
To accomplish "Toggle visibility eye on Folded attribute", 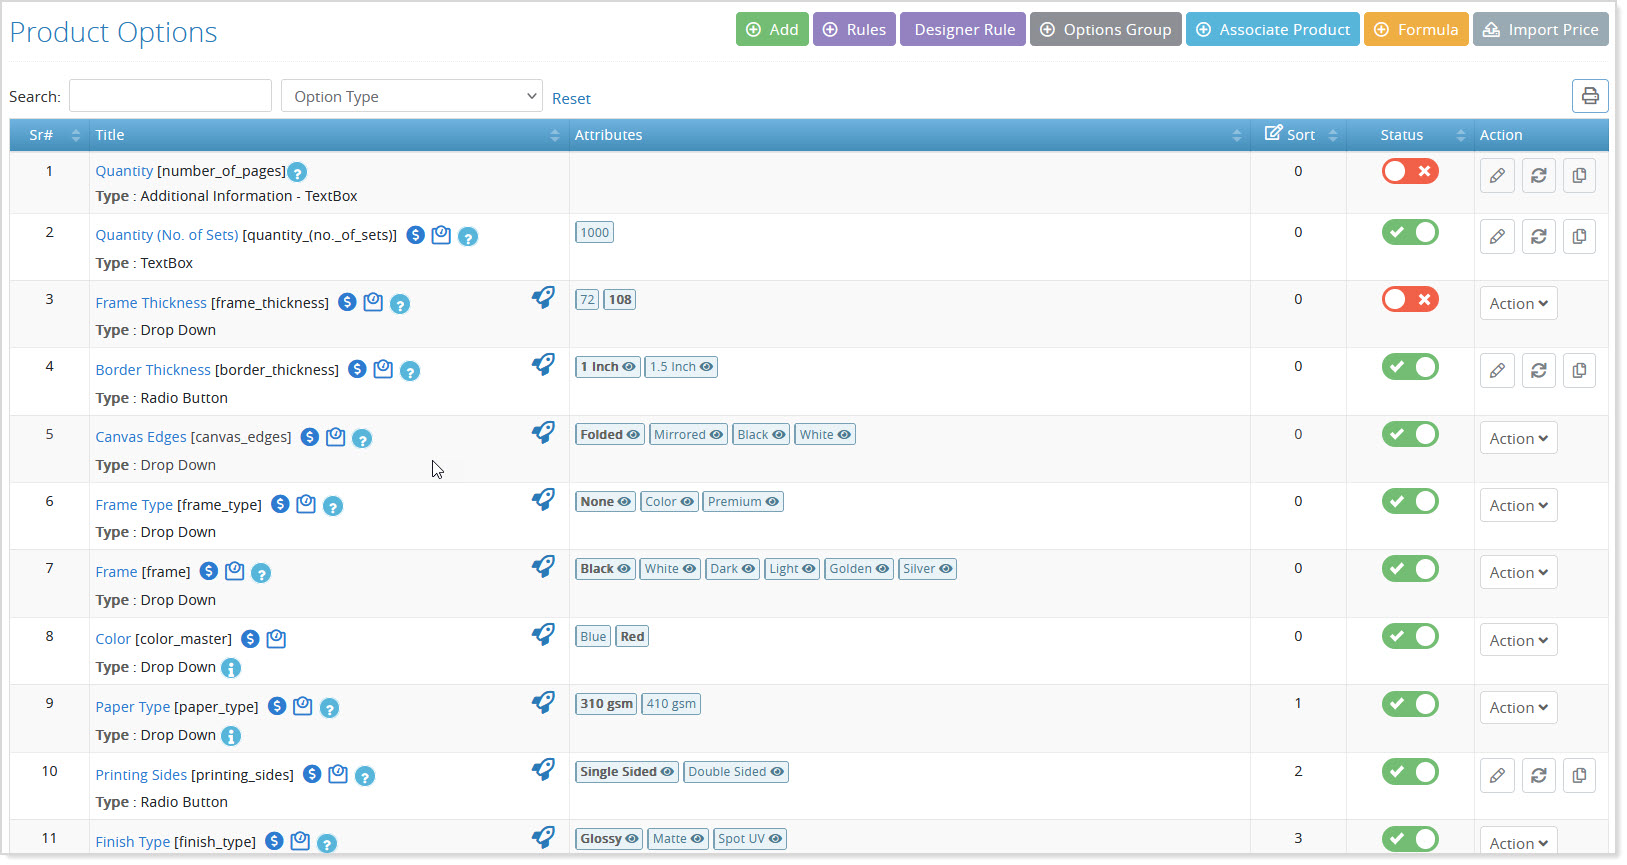I will [633, 435].
